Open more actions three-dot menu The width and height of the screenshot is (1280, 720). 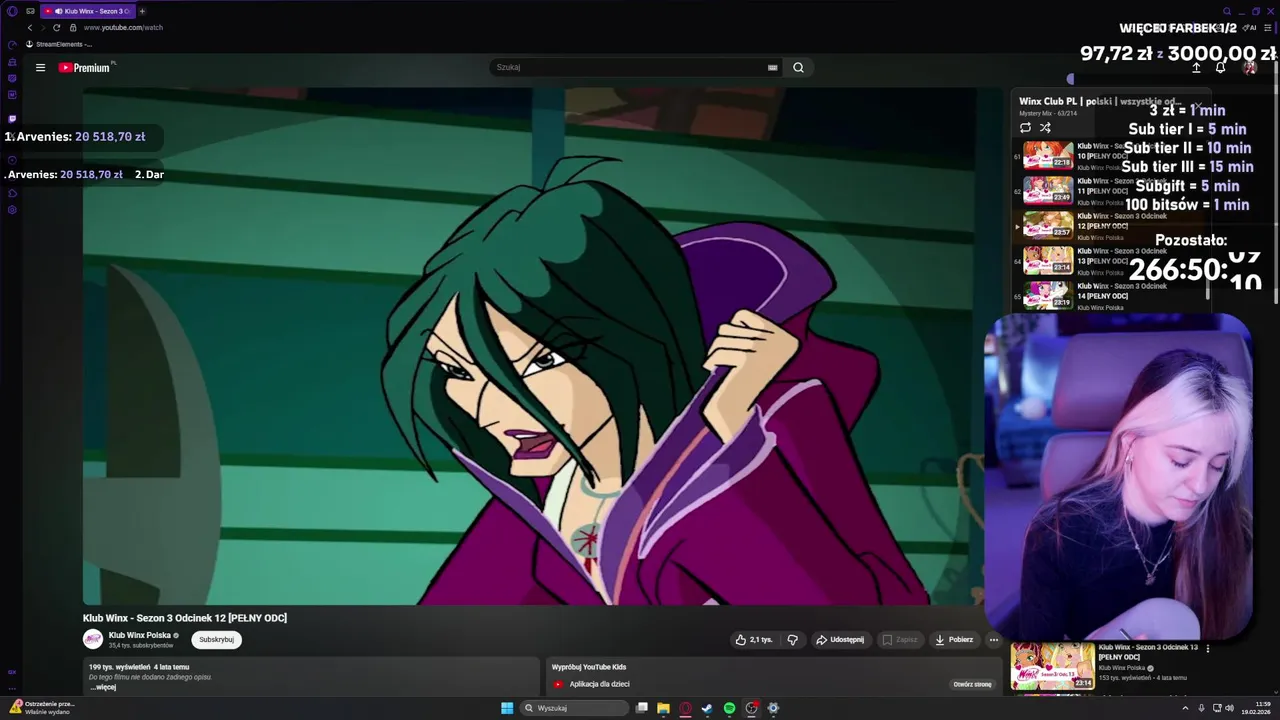(994, 640)
